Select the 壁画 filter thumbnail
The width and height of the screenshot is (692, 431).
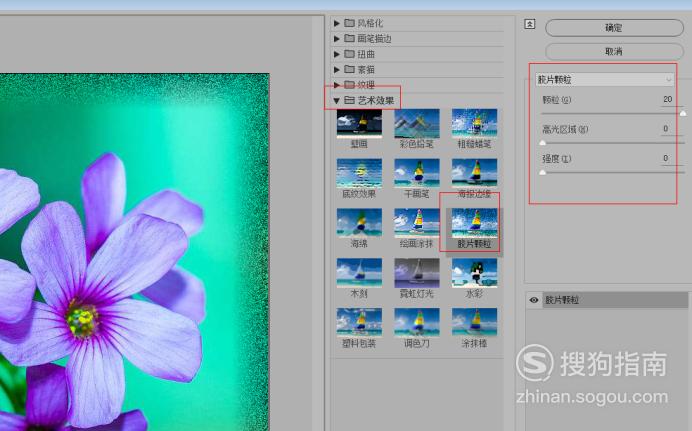(359, 123)
